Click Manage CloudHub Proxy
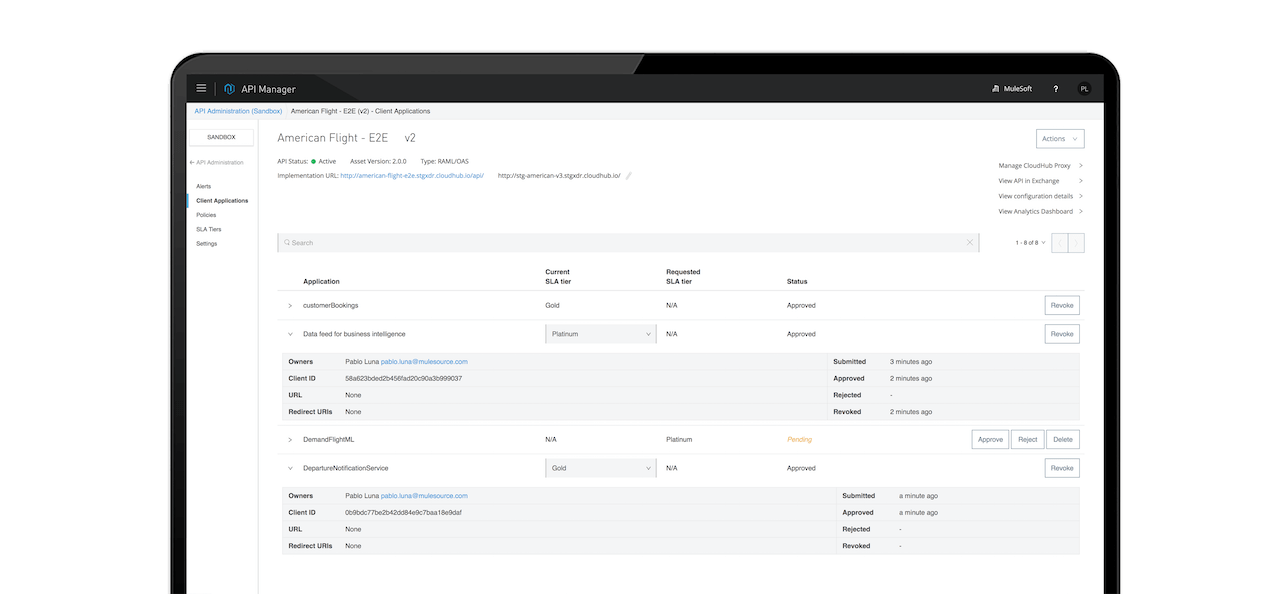The image size is (1280, 594). tap(1040, 165)
